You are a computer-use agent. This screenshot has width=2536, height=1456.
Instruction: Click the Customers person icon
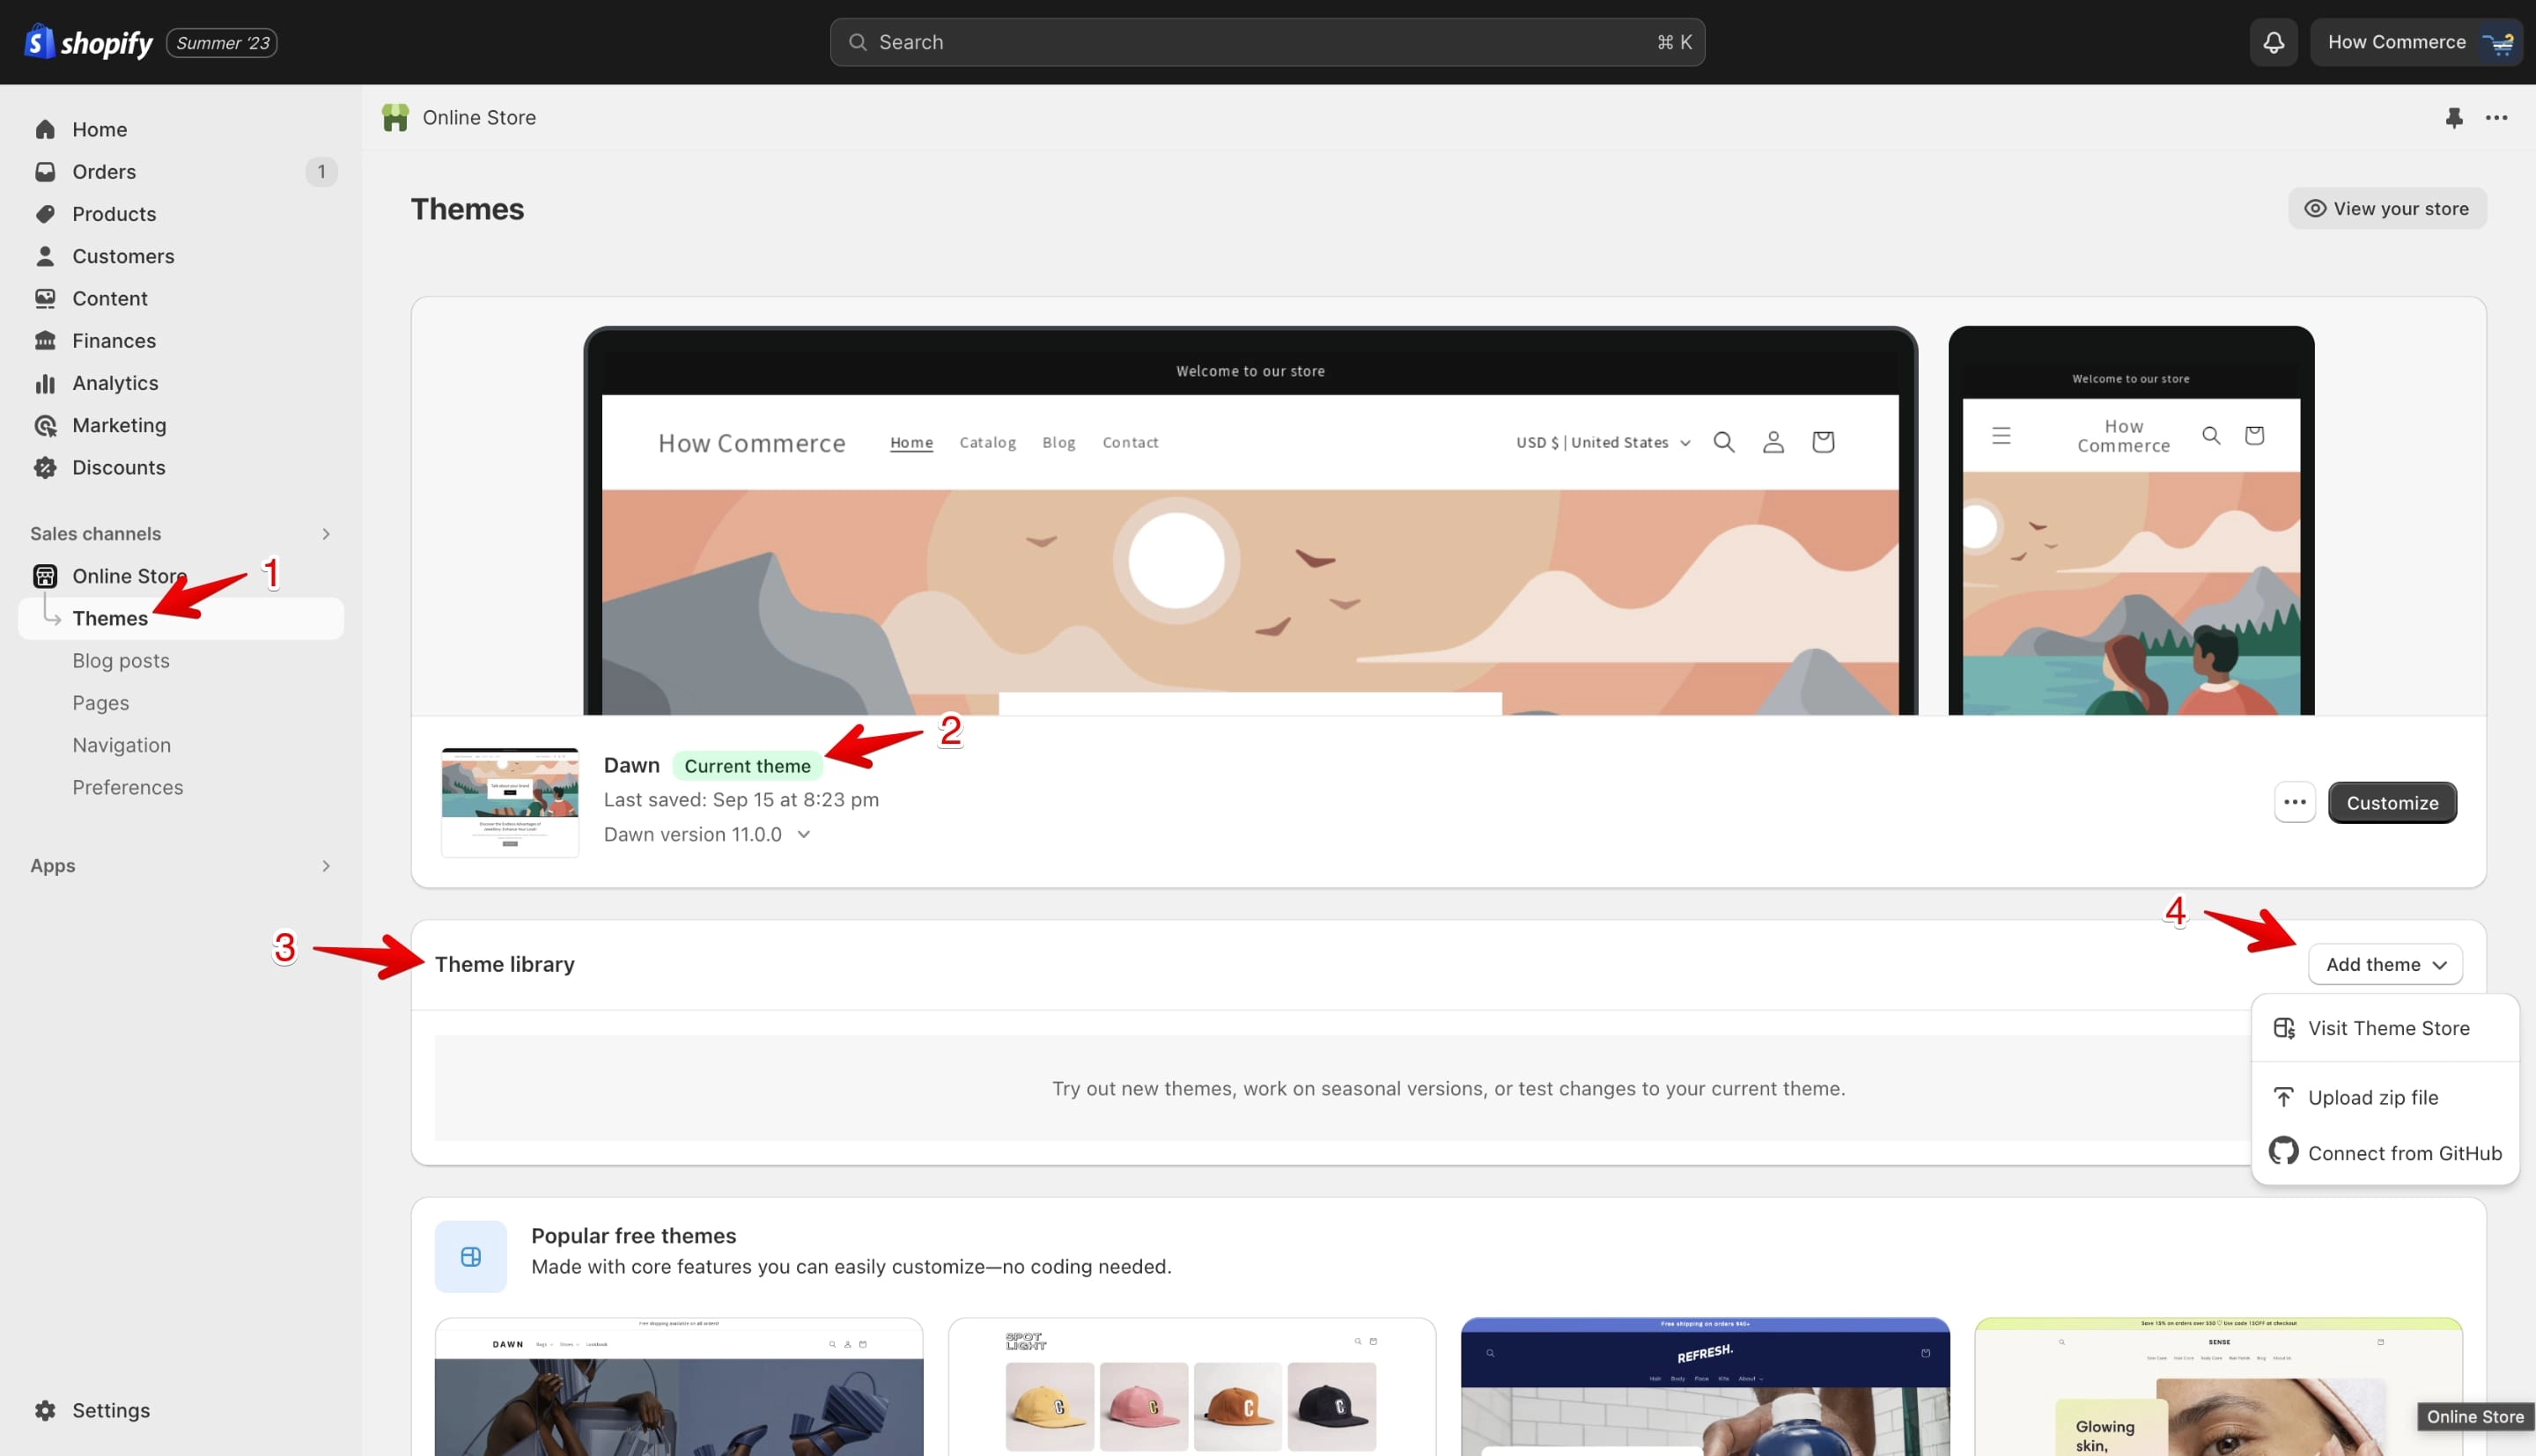coord(45,256)
